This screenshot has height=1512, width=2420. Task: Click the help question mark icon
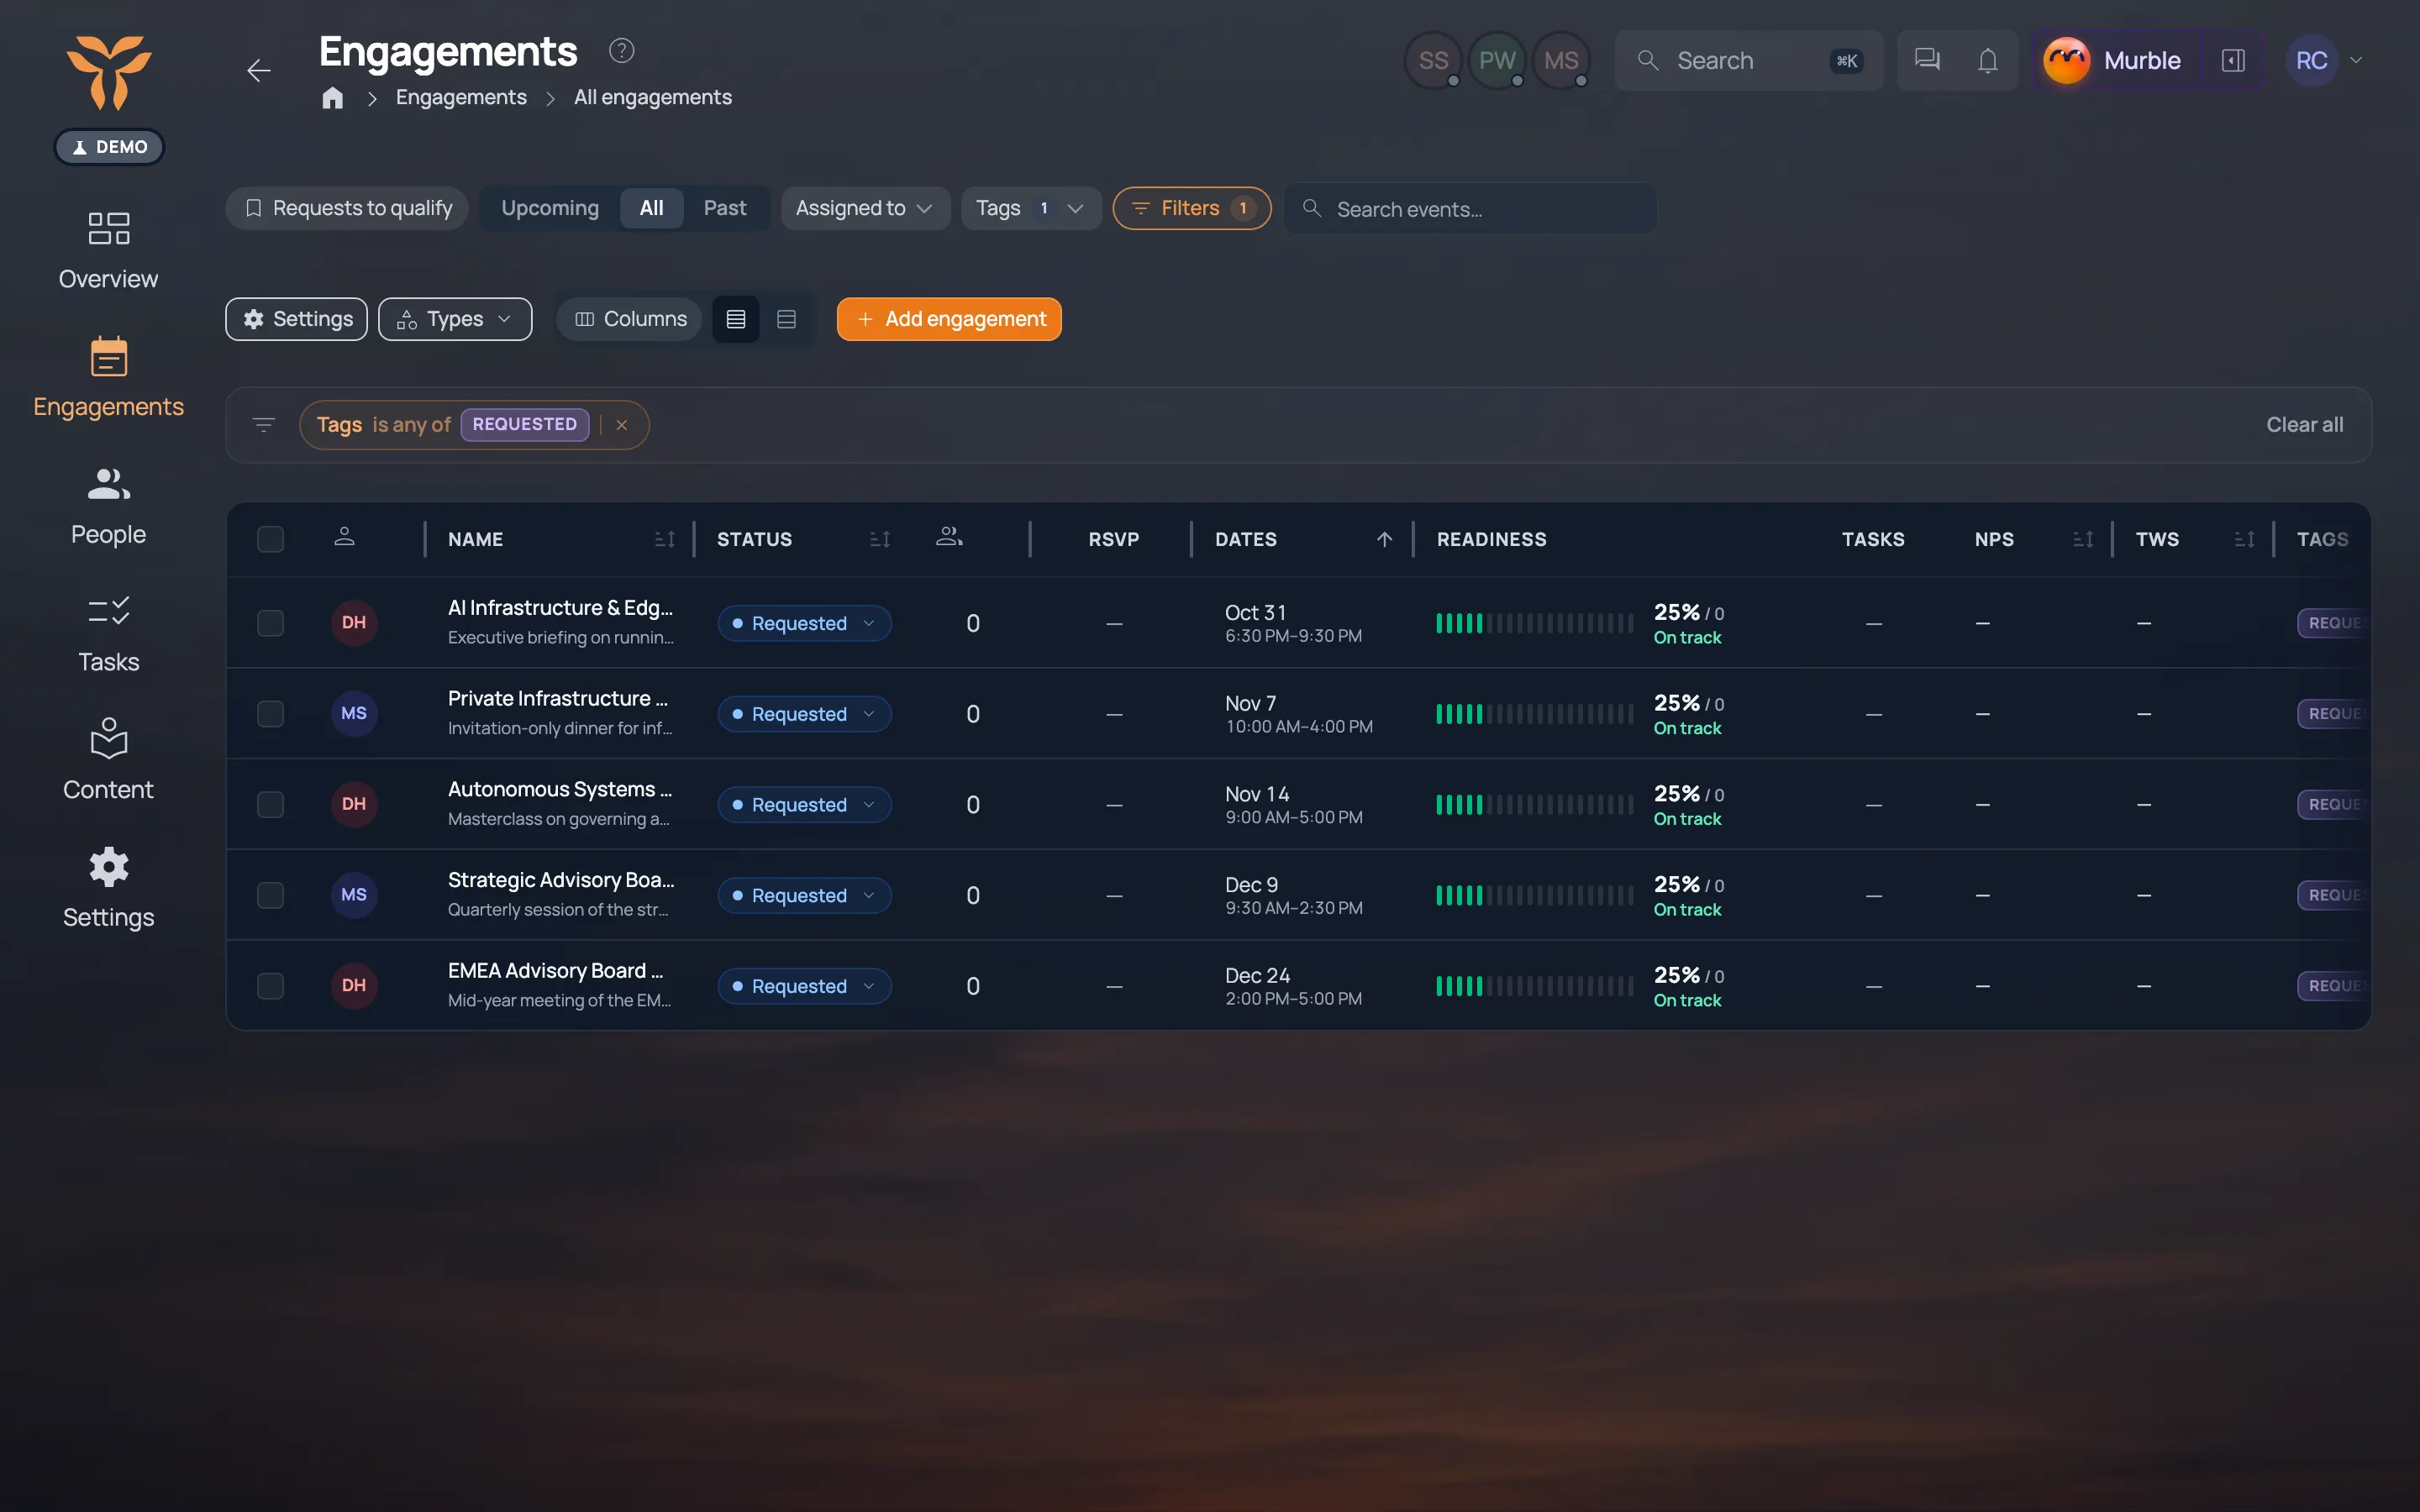coord(621,50)
